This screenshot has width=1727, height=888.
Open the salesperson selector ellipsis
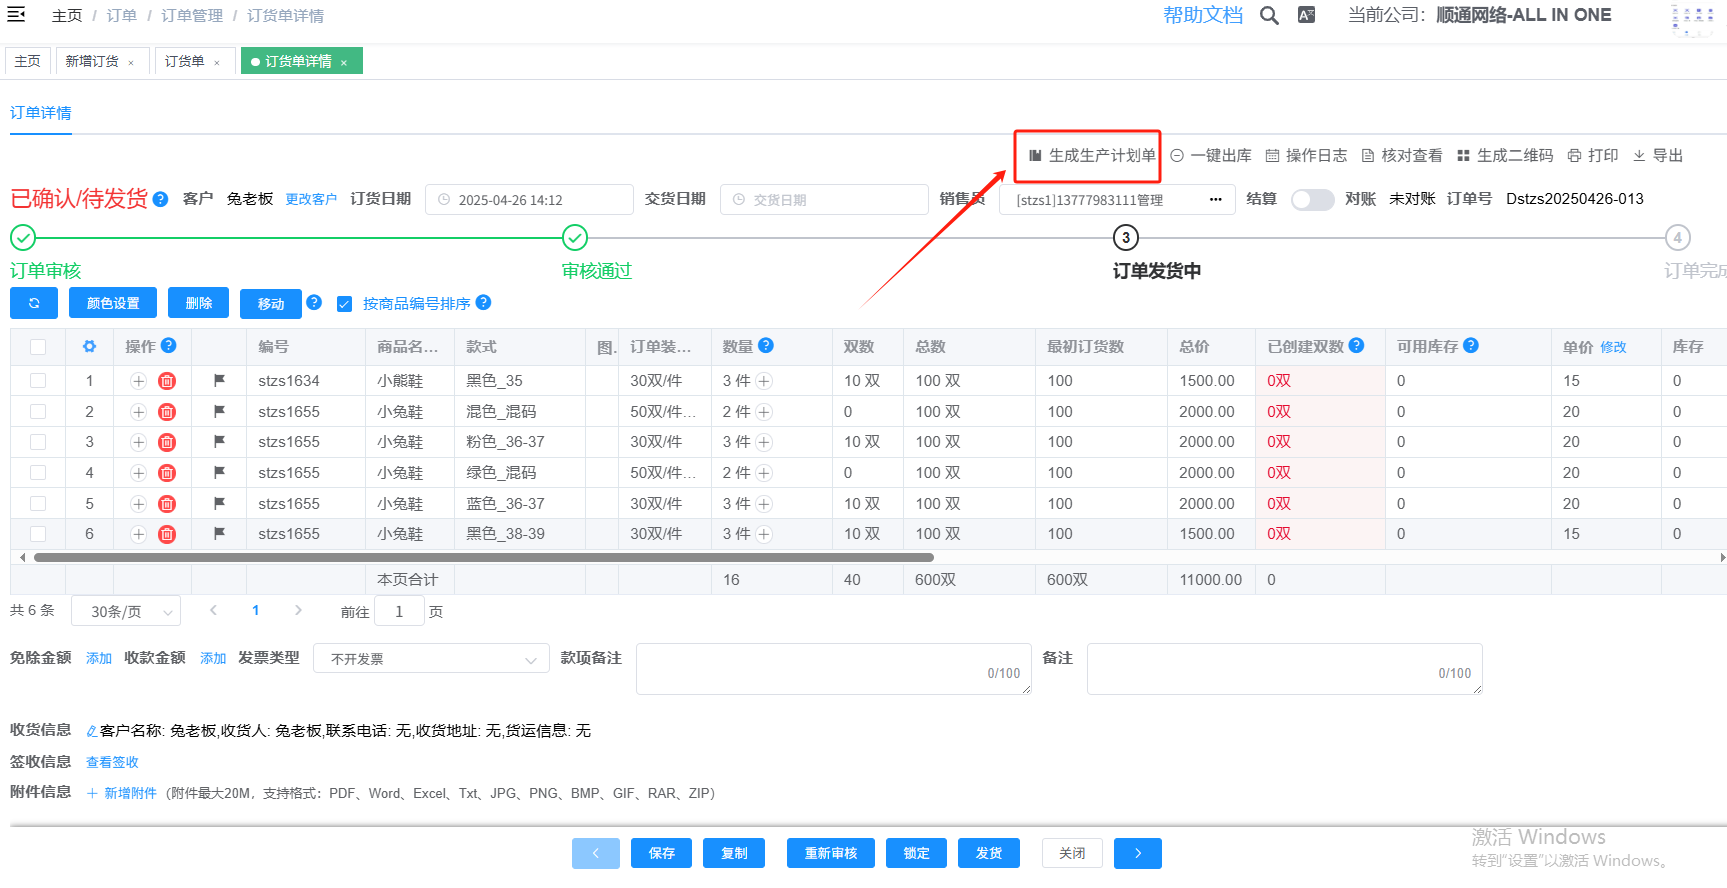(1215, 200)
